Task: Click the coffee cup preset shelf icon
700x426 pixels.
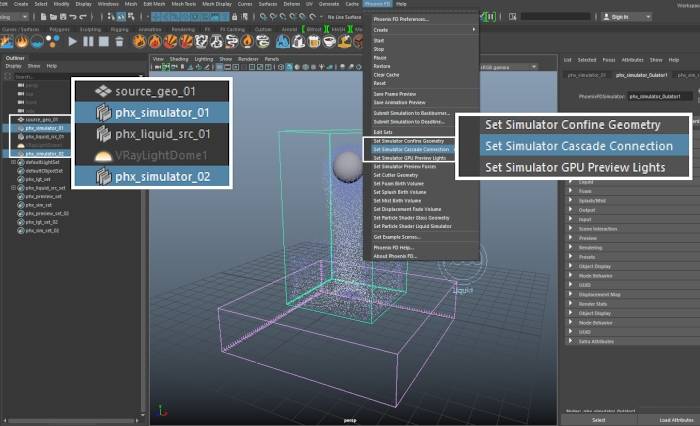Action: (329, 42)
